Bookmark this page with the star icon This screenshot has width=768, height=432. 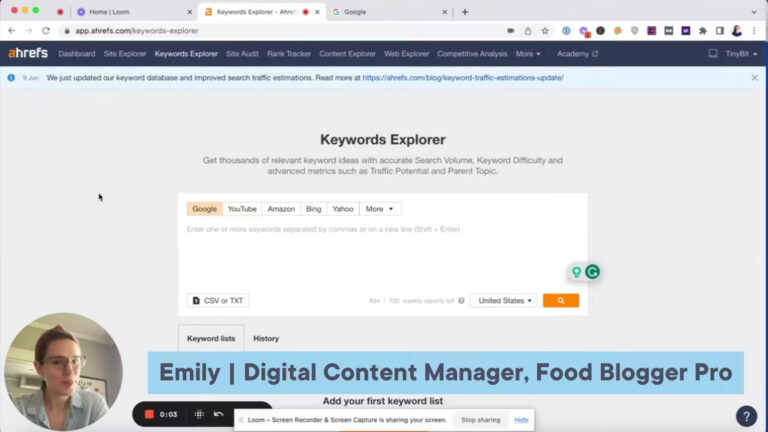545,30
